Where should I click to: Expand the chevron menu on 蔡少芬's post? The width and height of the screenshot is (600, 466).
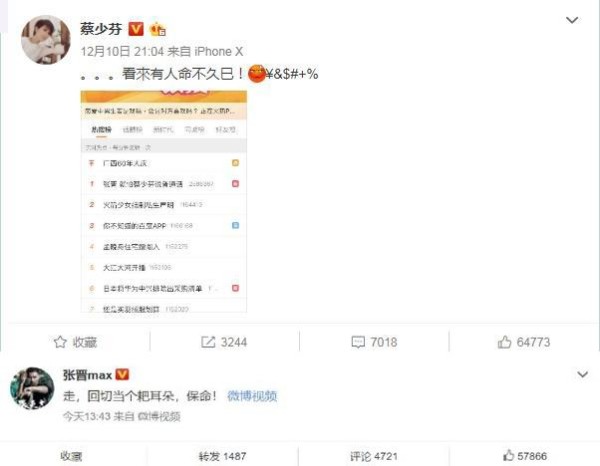572,20
